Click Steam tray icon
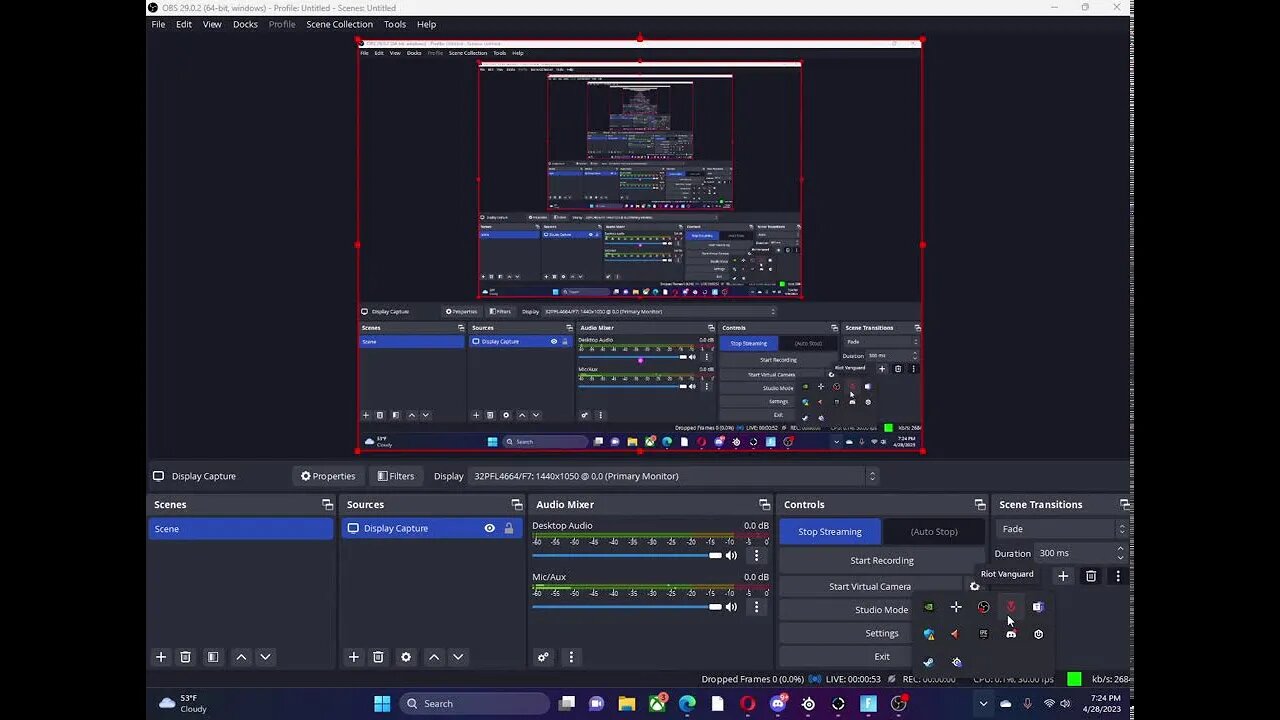Viewport: 1280px width, 720px height. click(929, 662)
